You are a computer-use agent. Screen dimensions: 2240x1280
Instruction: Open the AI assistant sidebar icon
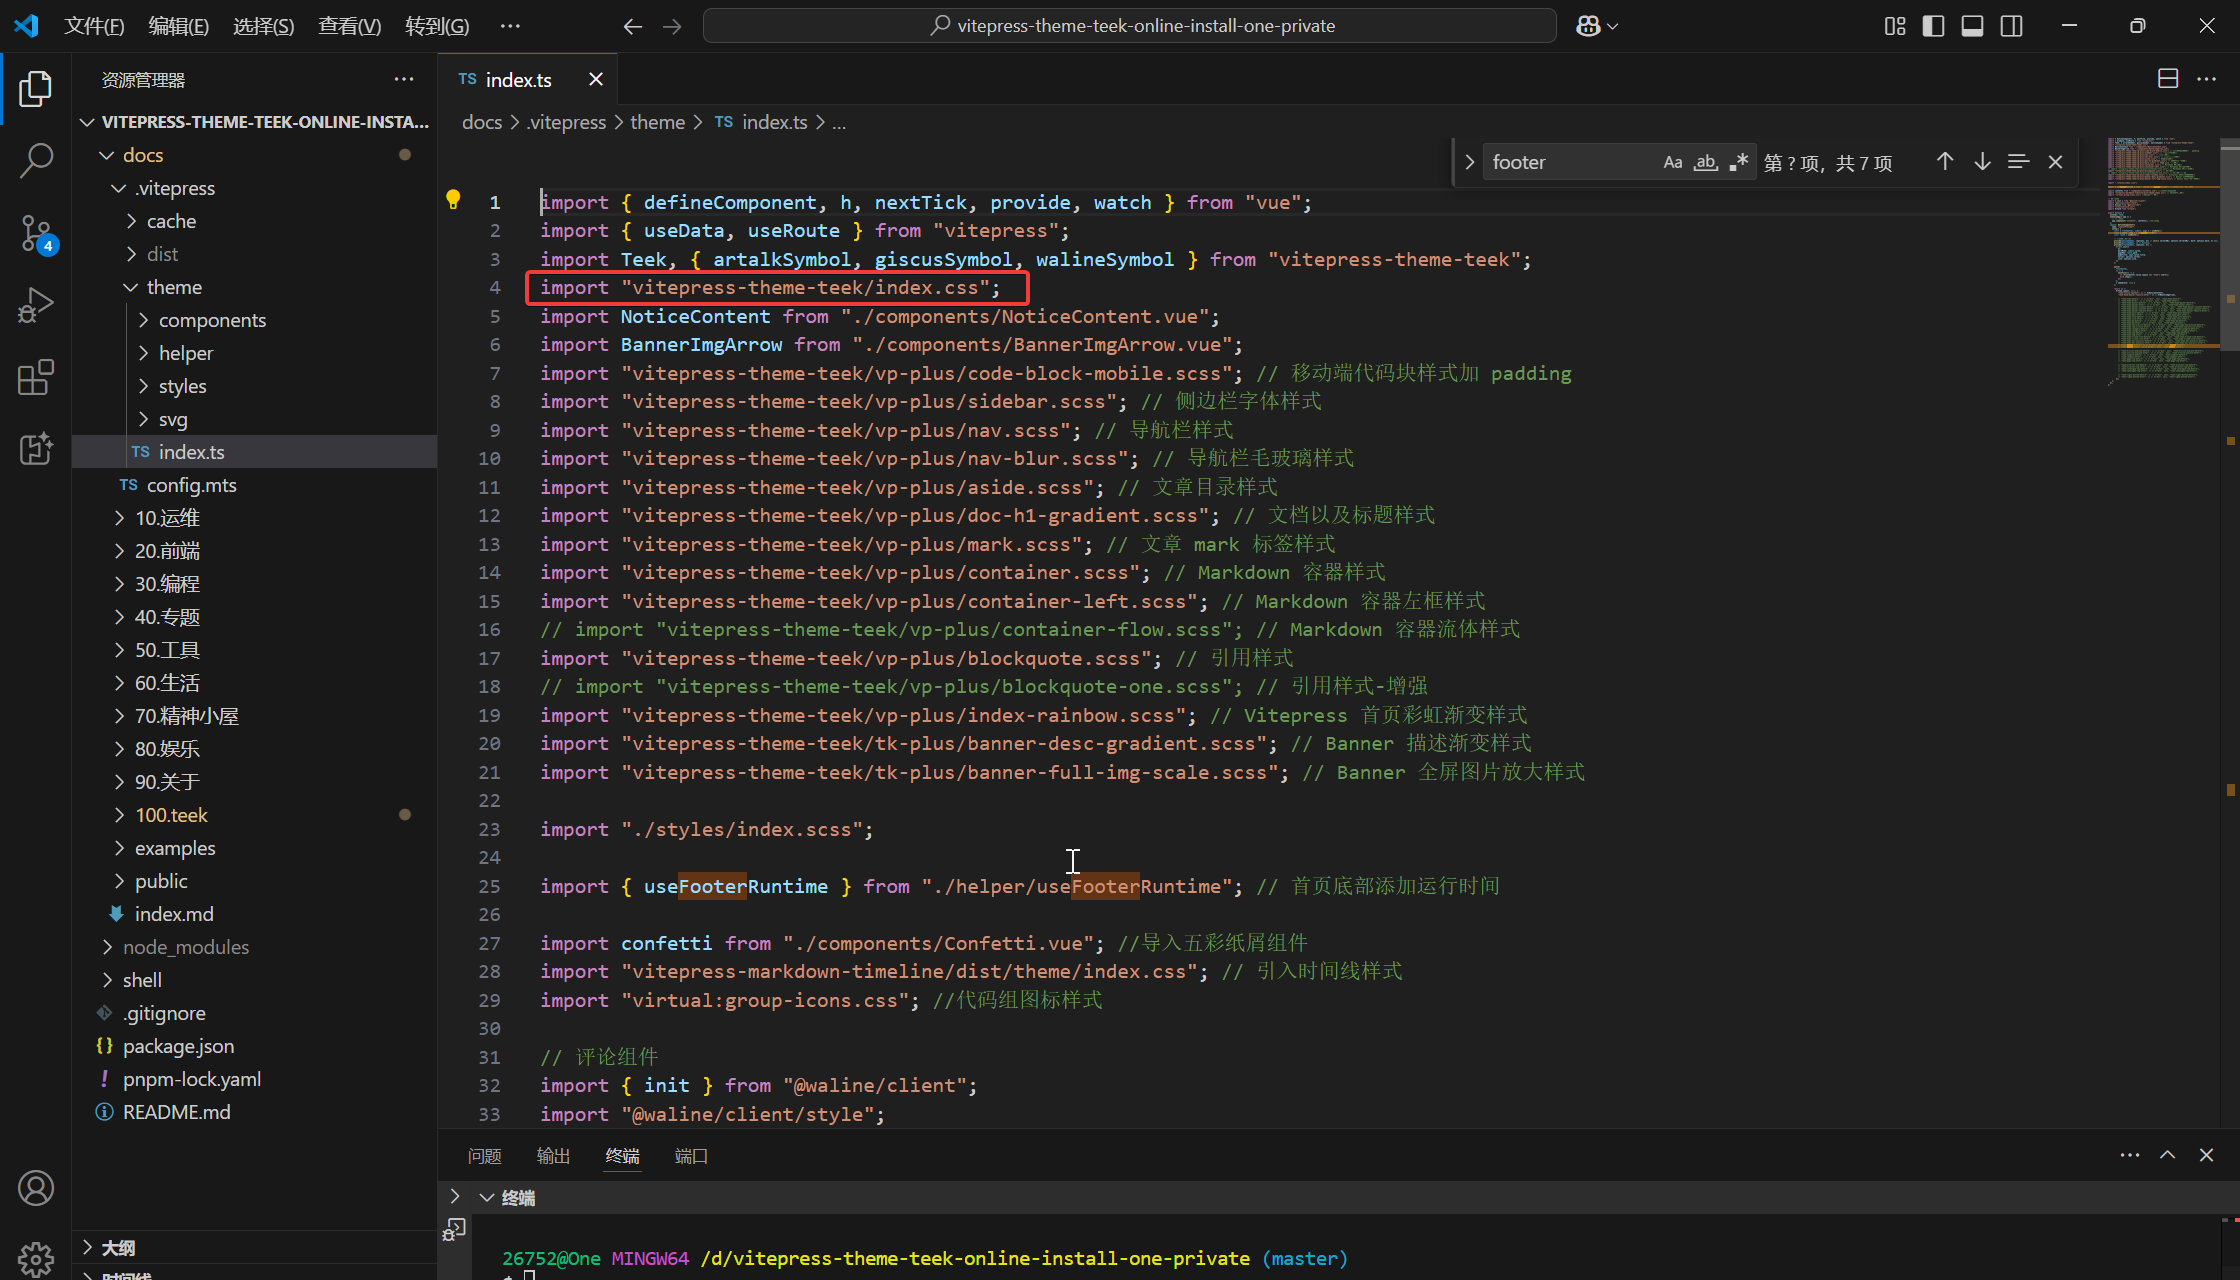pos(36,449)
